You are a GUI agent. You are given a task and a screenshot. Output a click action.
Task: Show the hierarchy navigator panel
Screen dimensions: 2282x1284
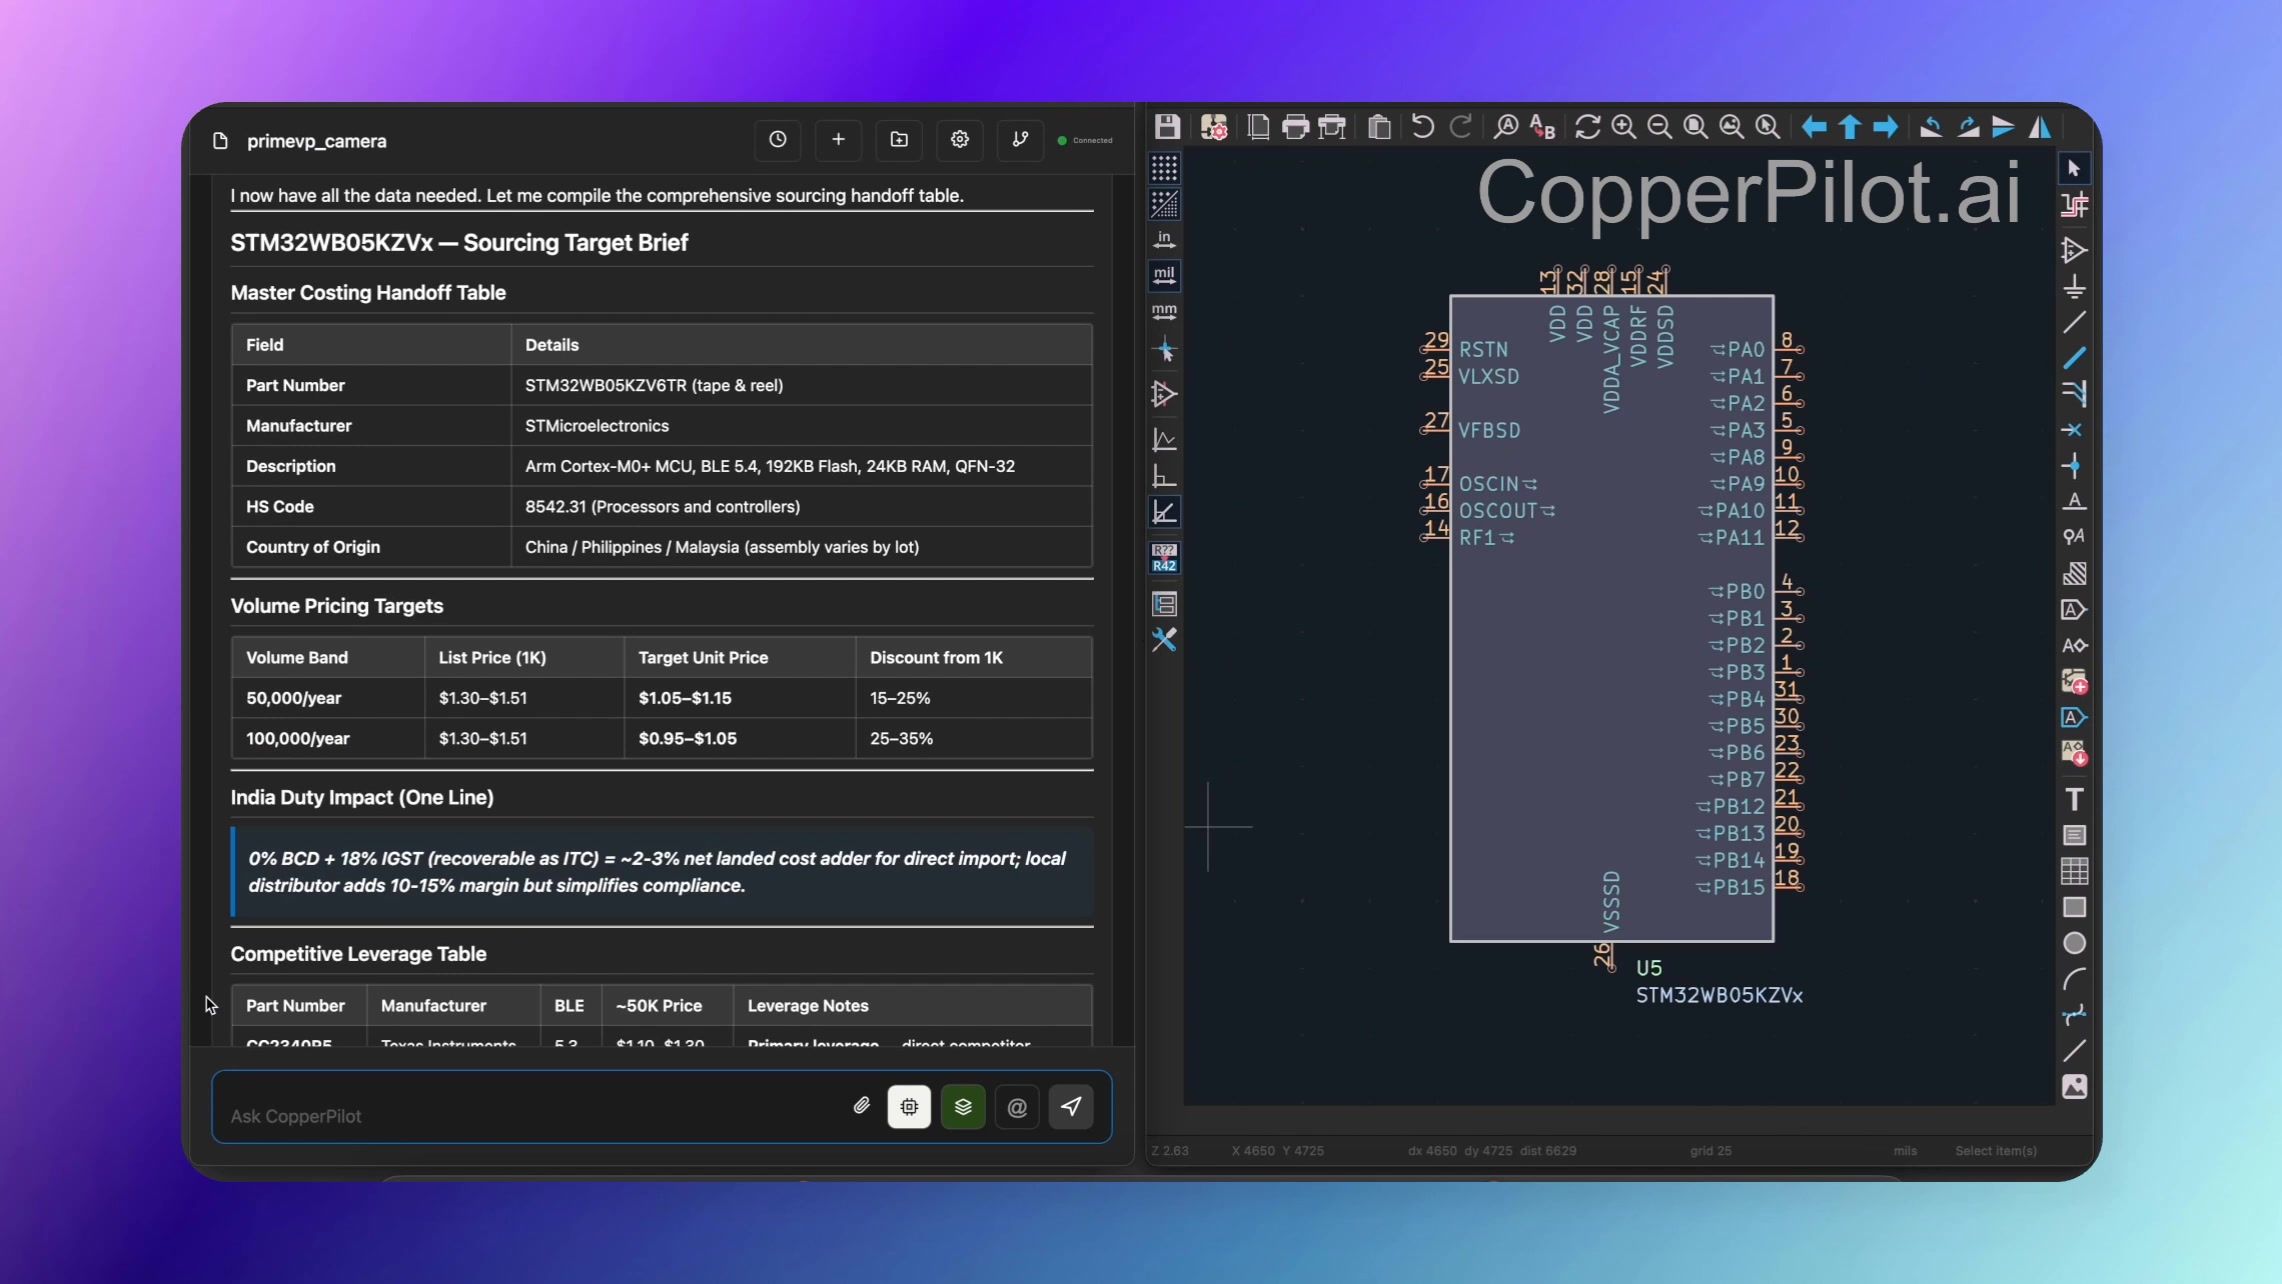pyautogui.click(x=1164, y=603)
